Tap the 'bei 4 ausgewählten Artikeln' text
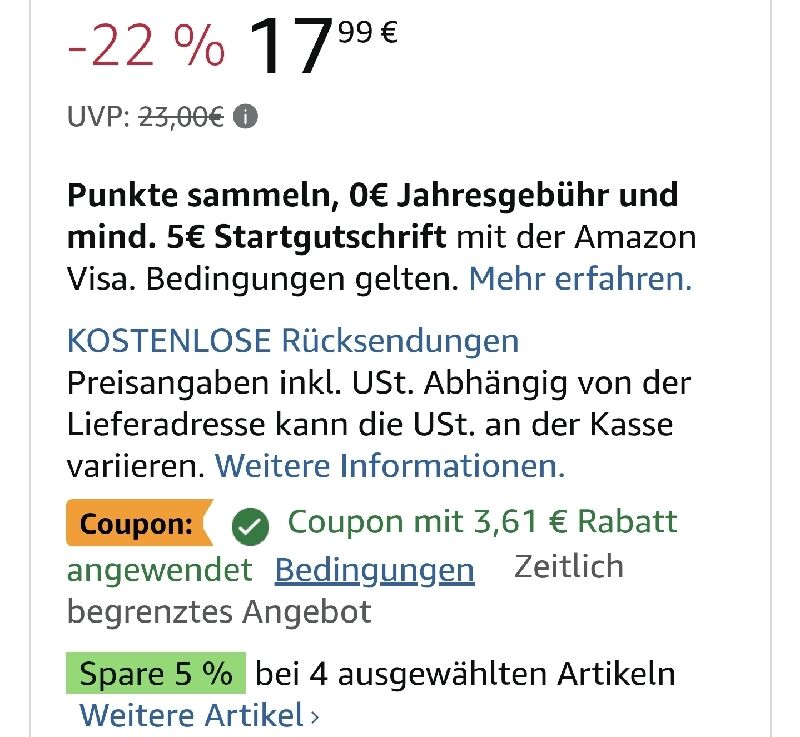Screen dimensions: 800x737 [465, 674]
